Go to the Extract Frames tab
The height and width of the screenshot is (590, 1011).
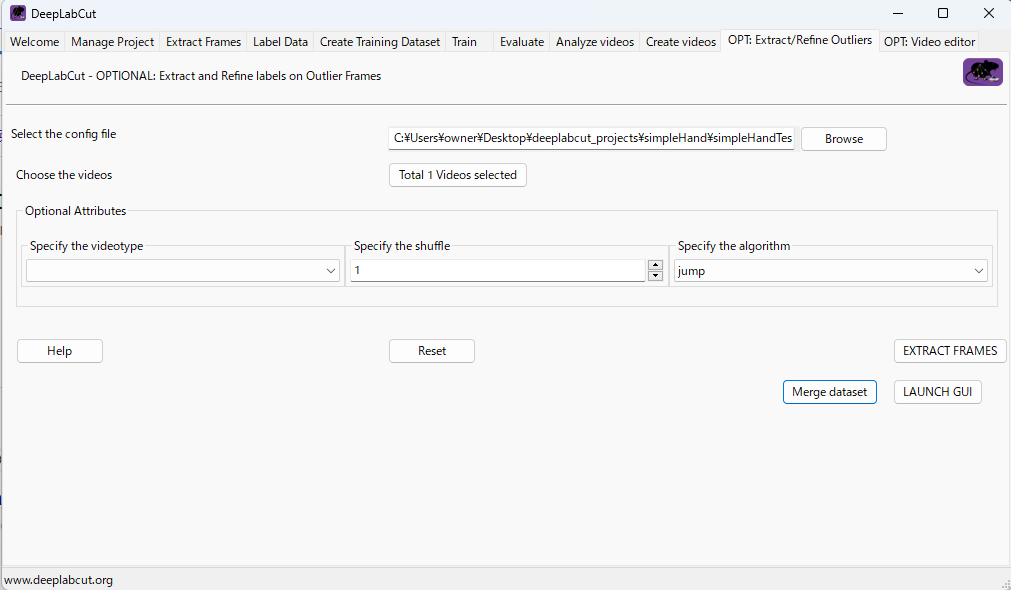point(203,42)
